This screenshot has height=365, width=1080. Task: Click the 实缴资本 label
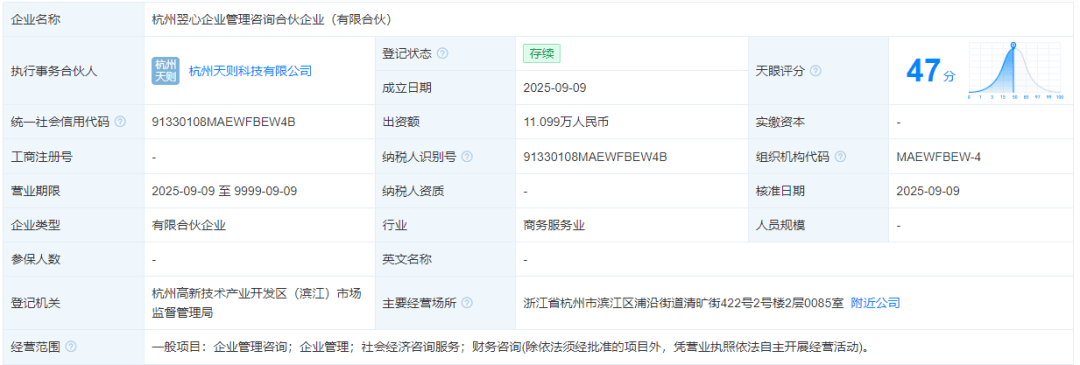tap(780, 122)
